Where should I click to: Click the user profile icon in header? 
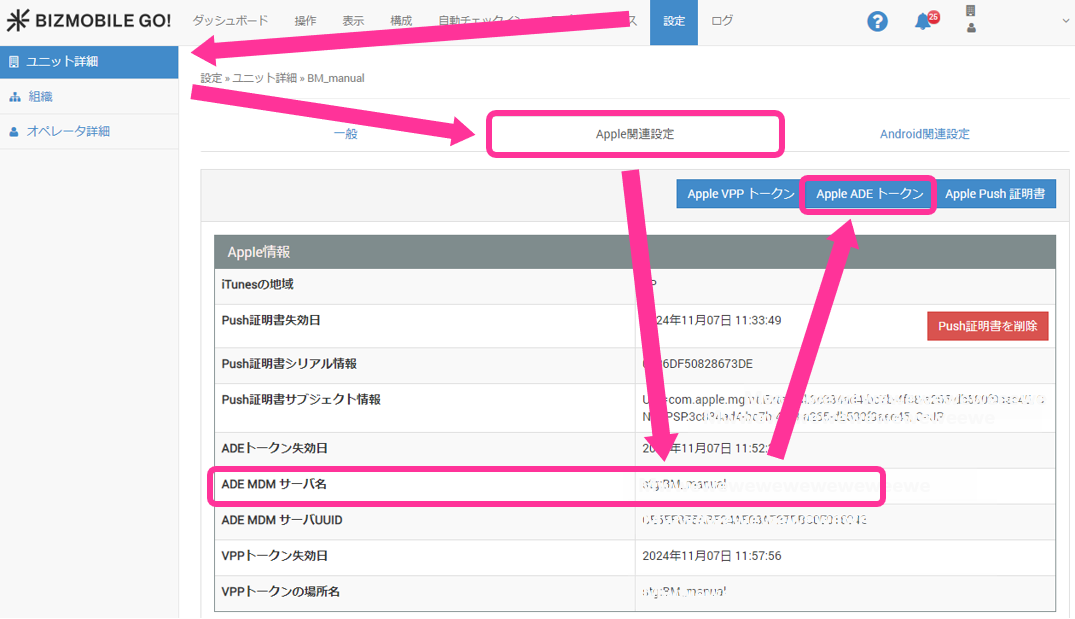coord(971,29)
